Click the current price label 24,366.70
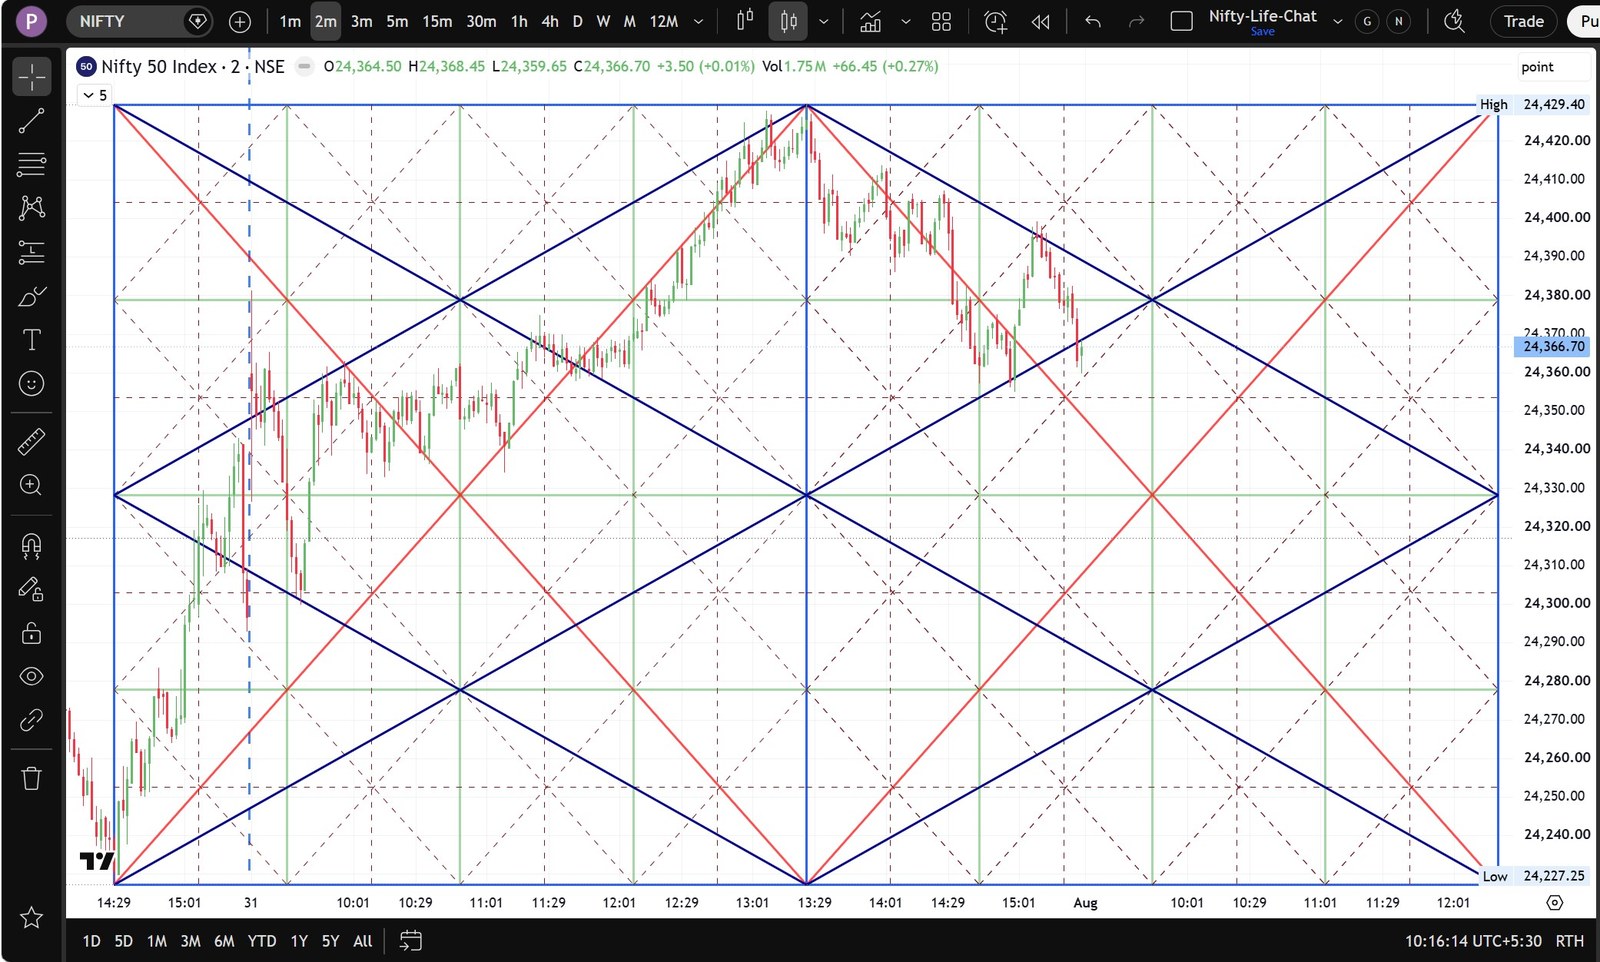This screenshot has width=1600, height=962. 1552,346
